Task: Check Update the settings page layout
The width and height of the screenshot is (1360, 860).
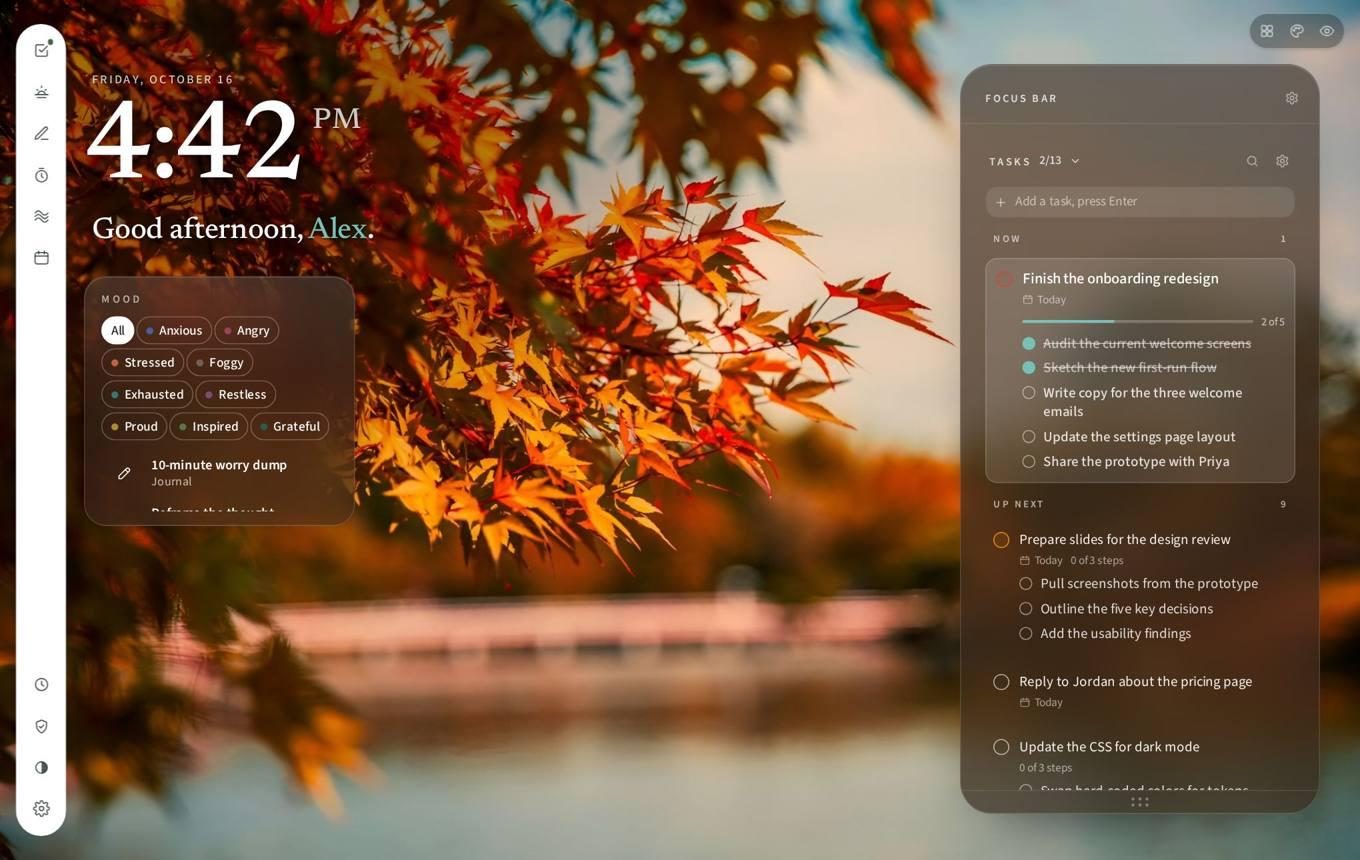Action: click(1028, 437)
